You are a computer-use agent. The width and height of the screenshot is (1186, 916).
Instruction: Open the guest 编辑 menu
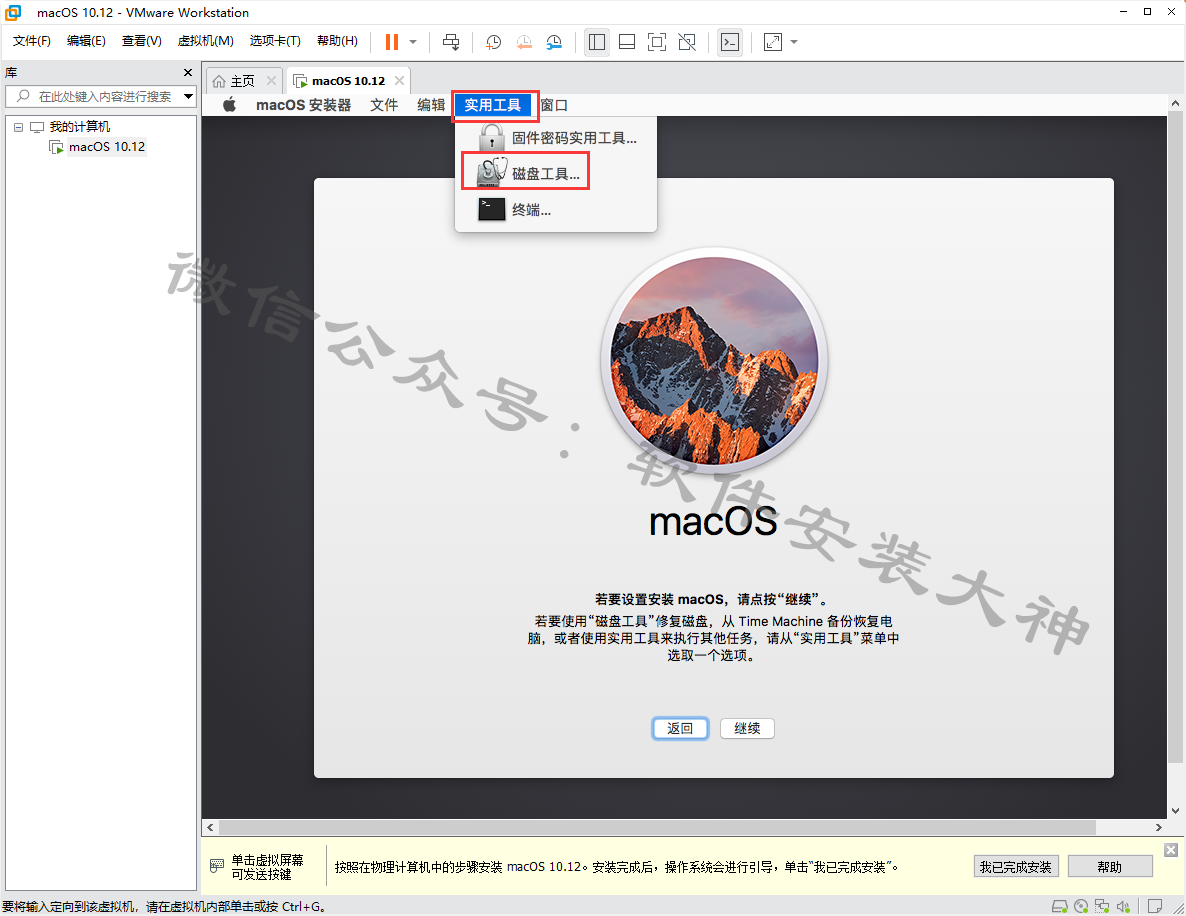[431, 105]
